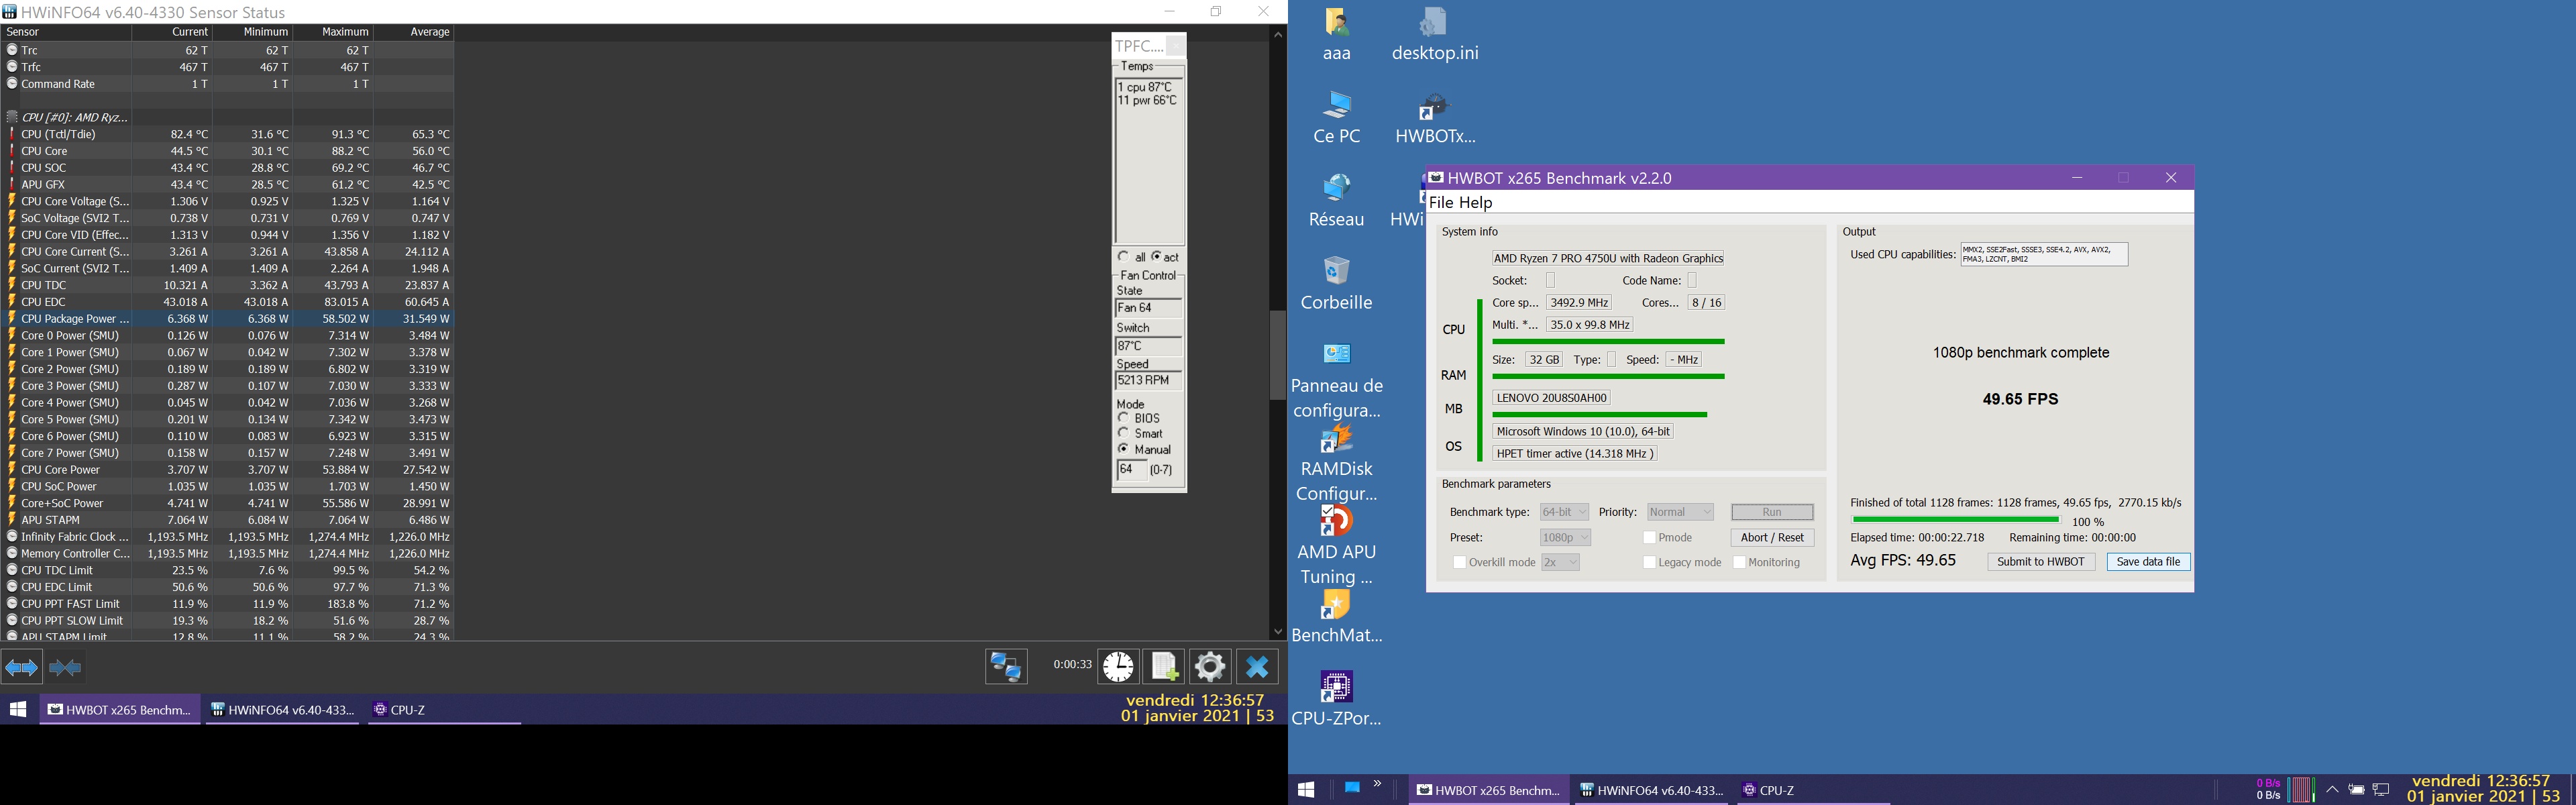Screen dimensions: 2576x805
Task: Toggle Pmode checkbox in HWBOT
Action: (1649, 538)
